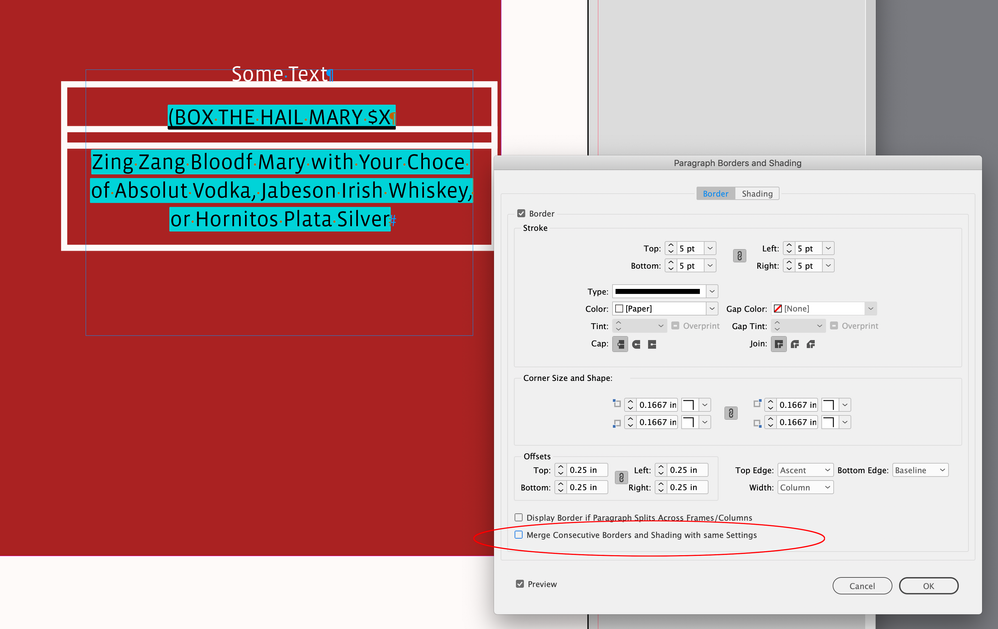The image size is (998, 629).
Task: Open the top-left corner shape dropdown
Action: click(705, 405)
